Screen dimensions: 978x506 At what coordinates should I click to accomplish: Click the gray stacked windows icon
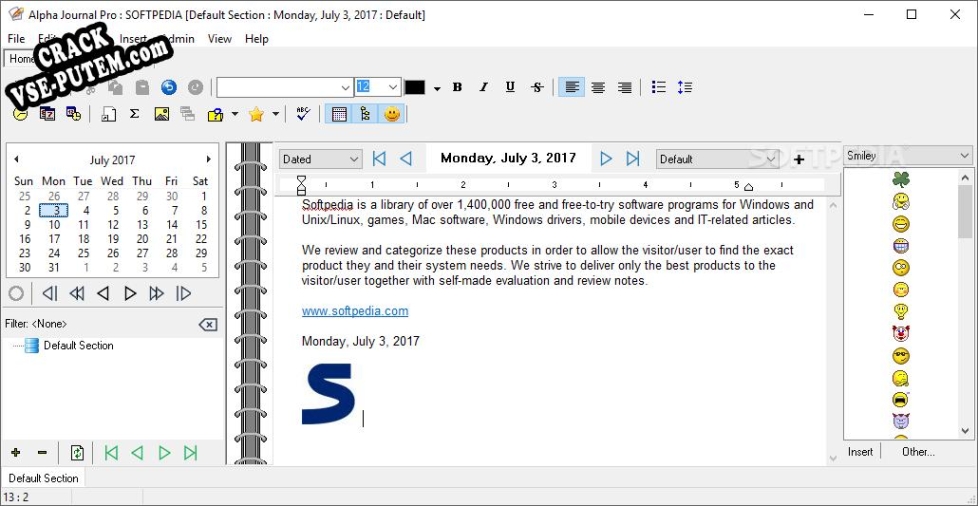point(187,114)
